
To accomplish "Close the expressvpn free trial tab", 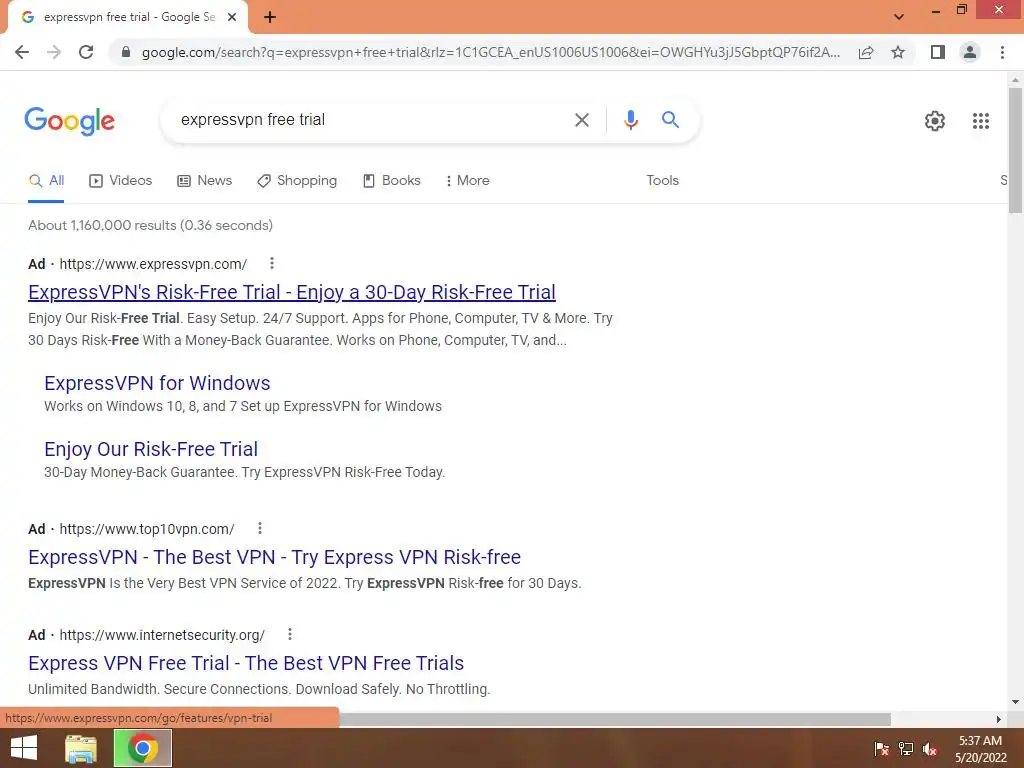I will [232, 18].
